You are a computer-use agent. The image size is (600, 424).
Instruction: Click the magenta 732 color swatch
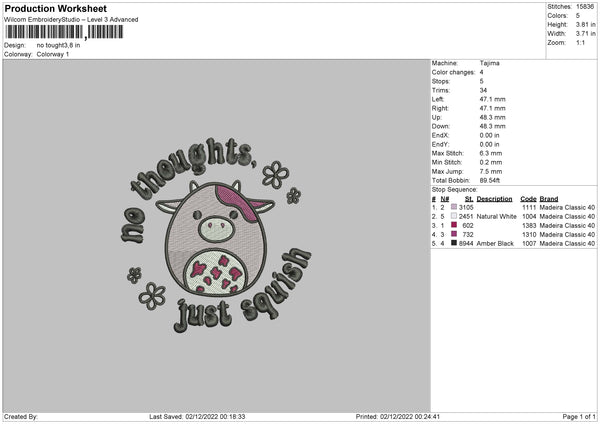(x=454, y=234)
